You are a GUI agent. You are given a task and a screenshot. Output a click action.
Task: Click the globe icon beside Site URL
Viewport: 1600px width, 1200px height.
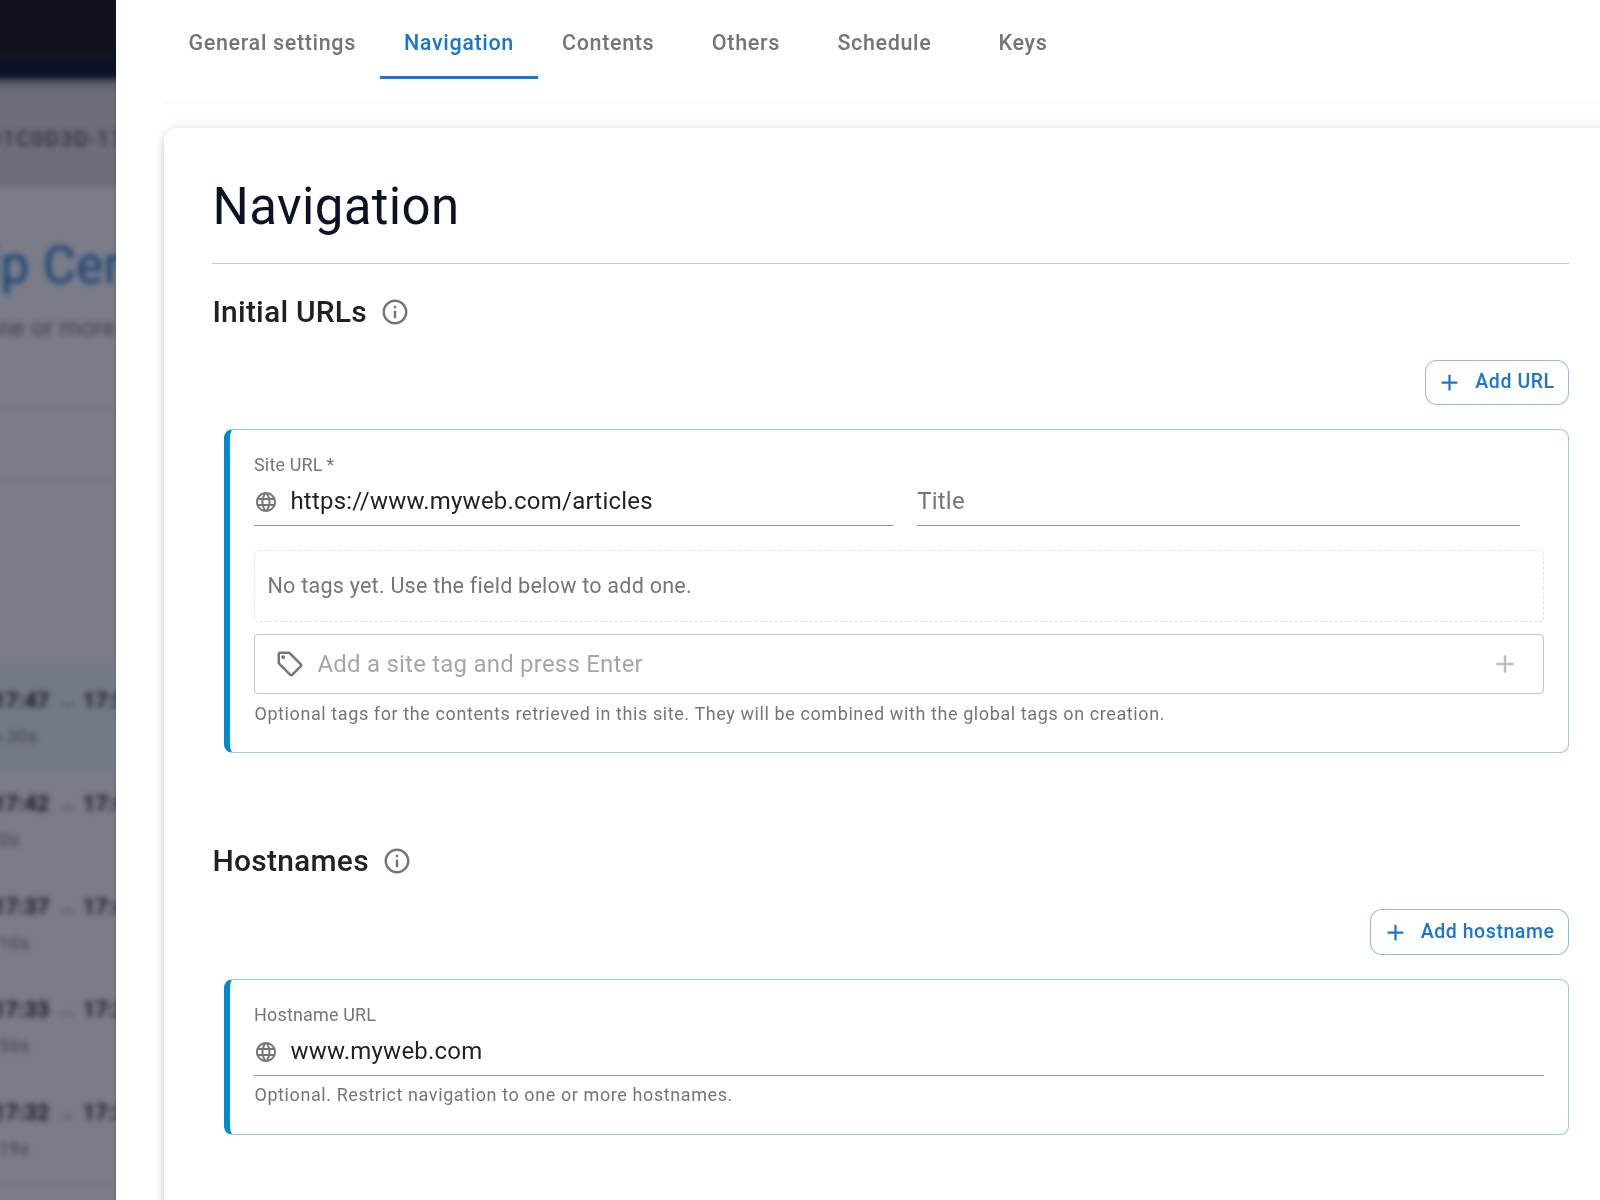[266, 502]
